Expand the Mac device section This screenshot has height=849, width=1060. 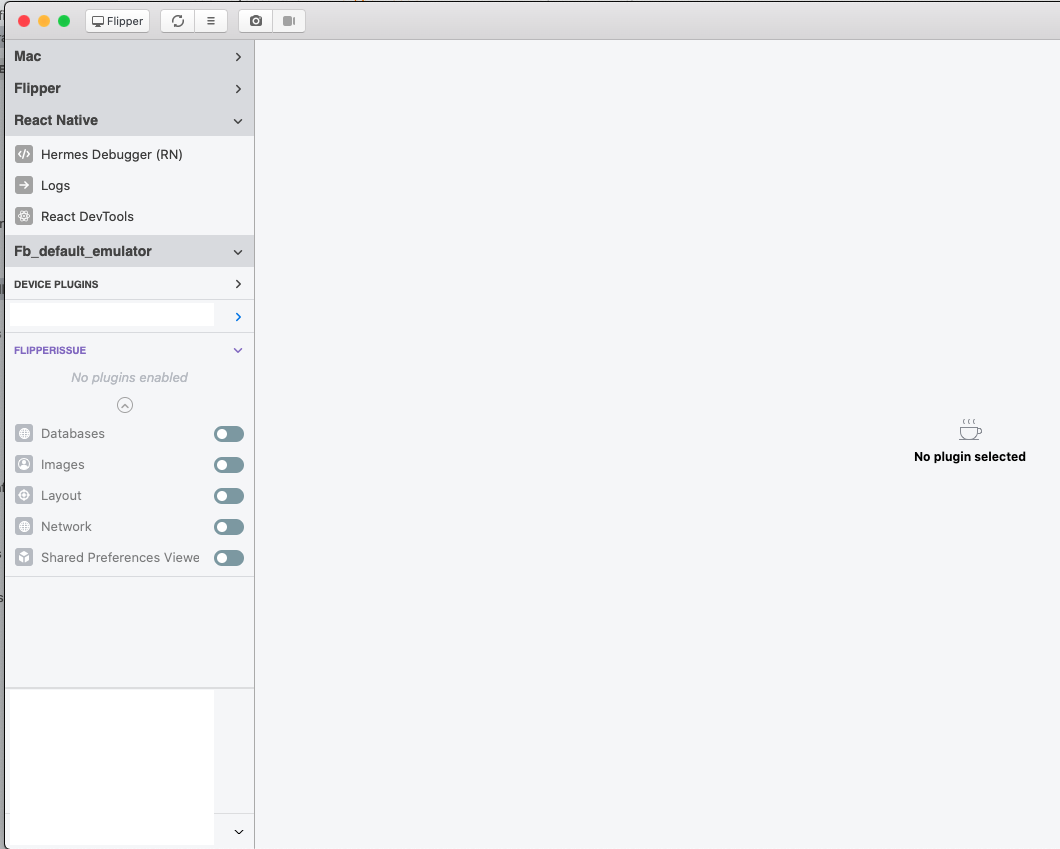237,57
